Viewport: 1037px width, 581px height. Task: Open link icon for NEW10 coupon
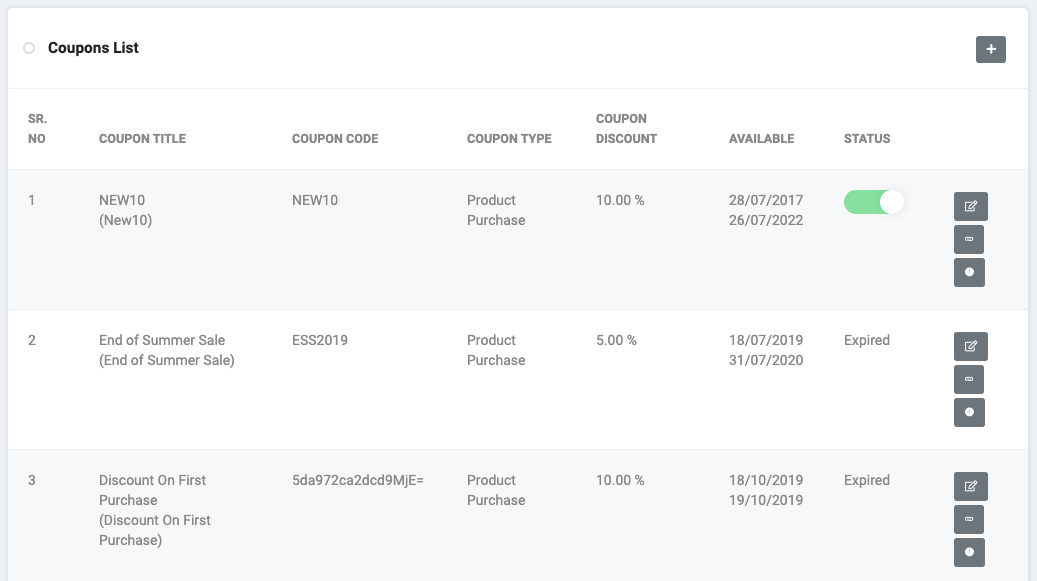(969, 239)
